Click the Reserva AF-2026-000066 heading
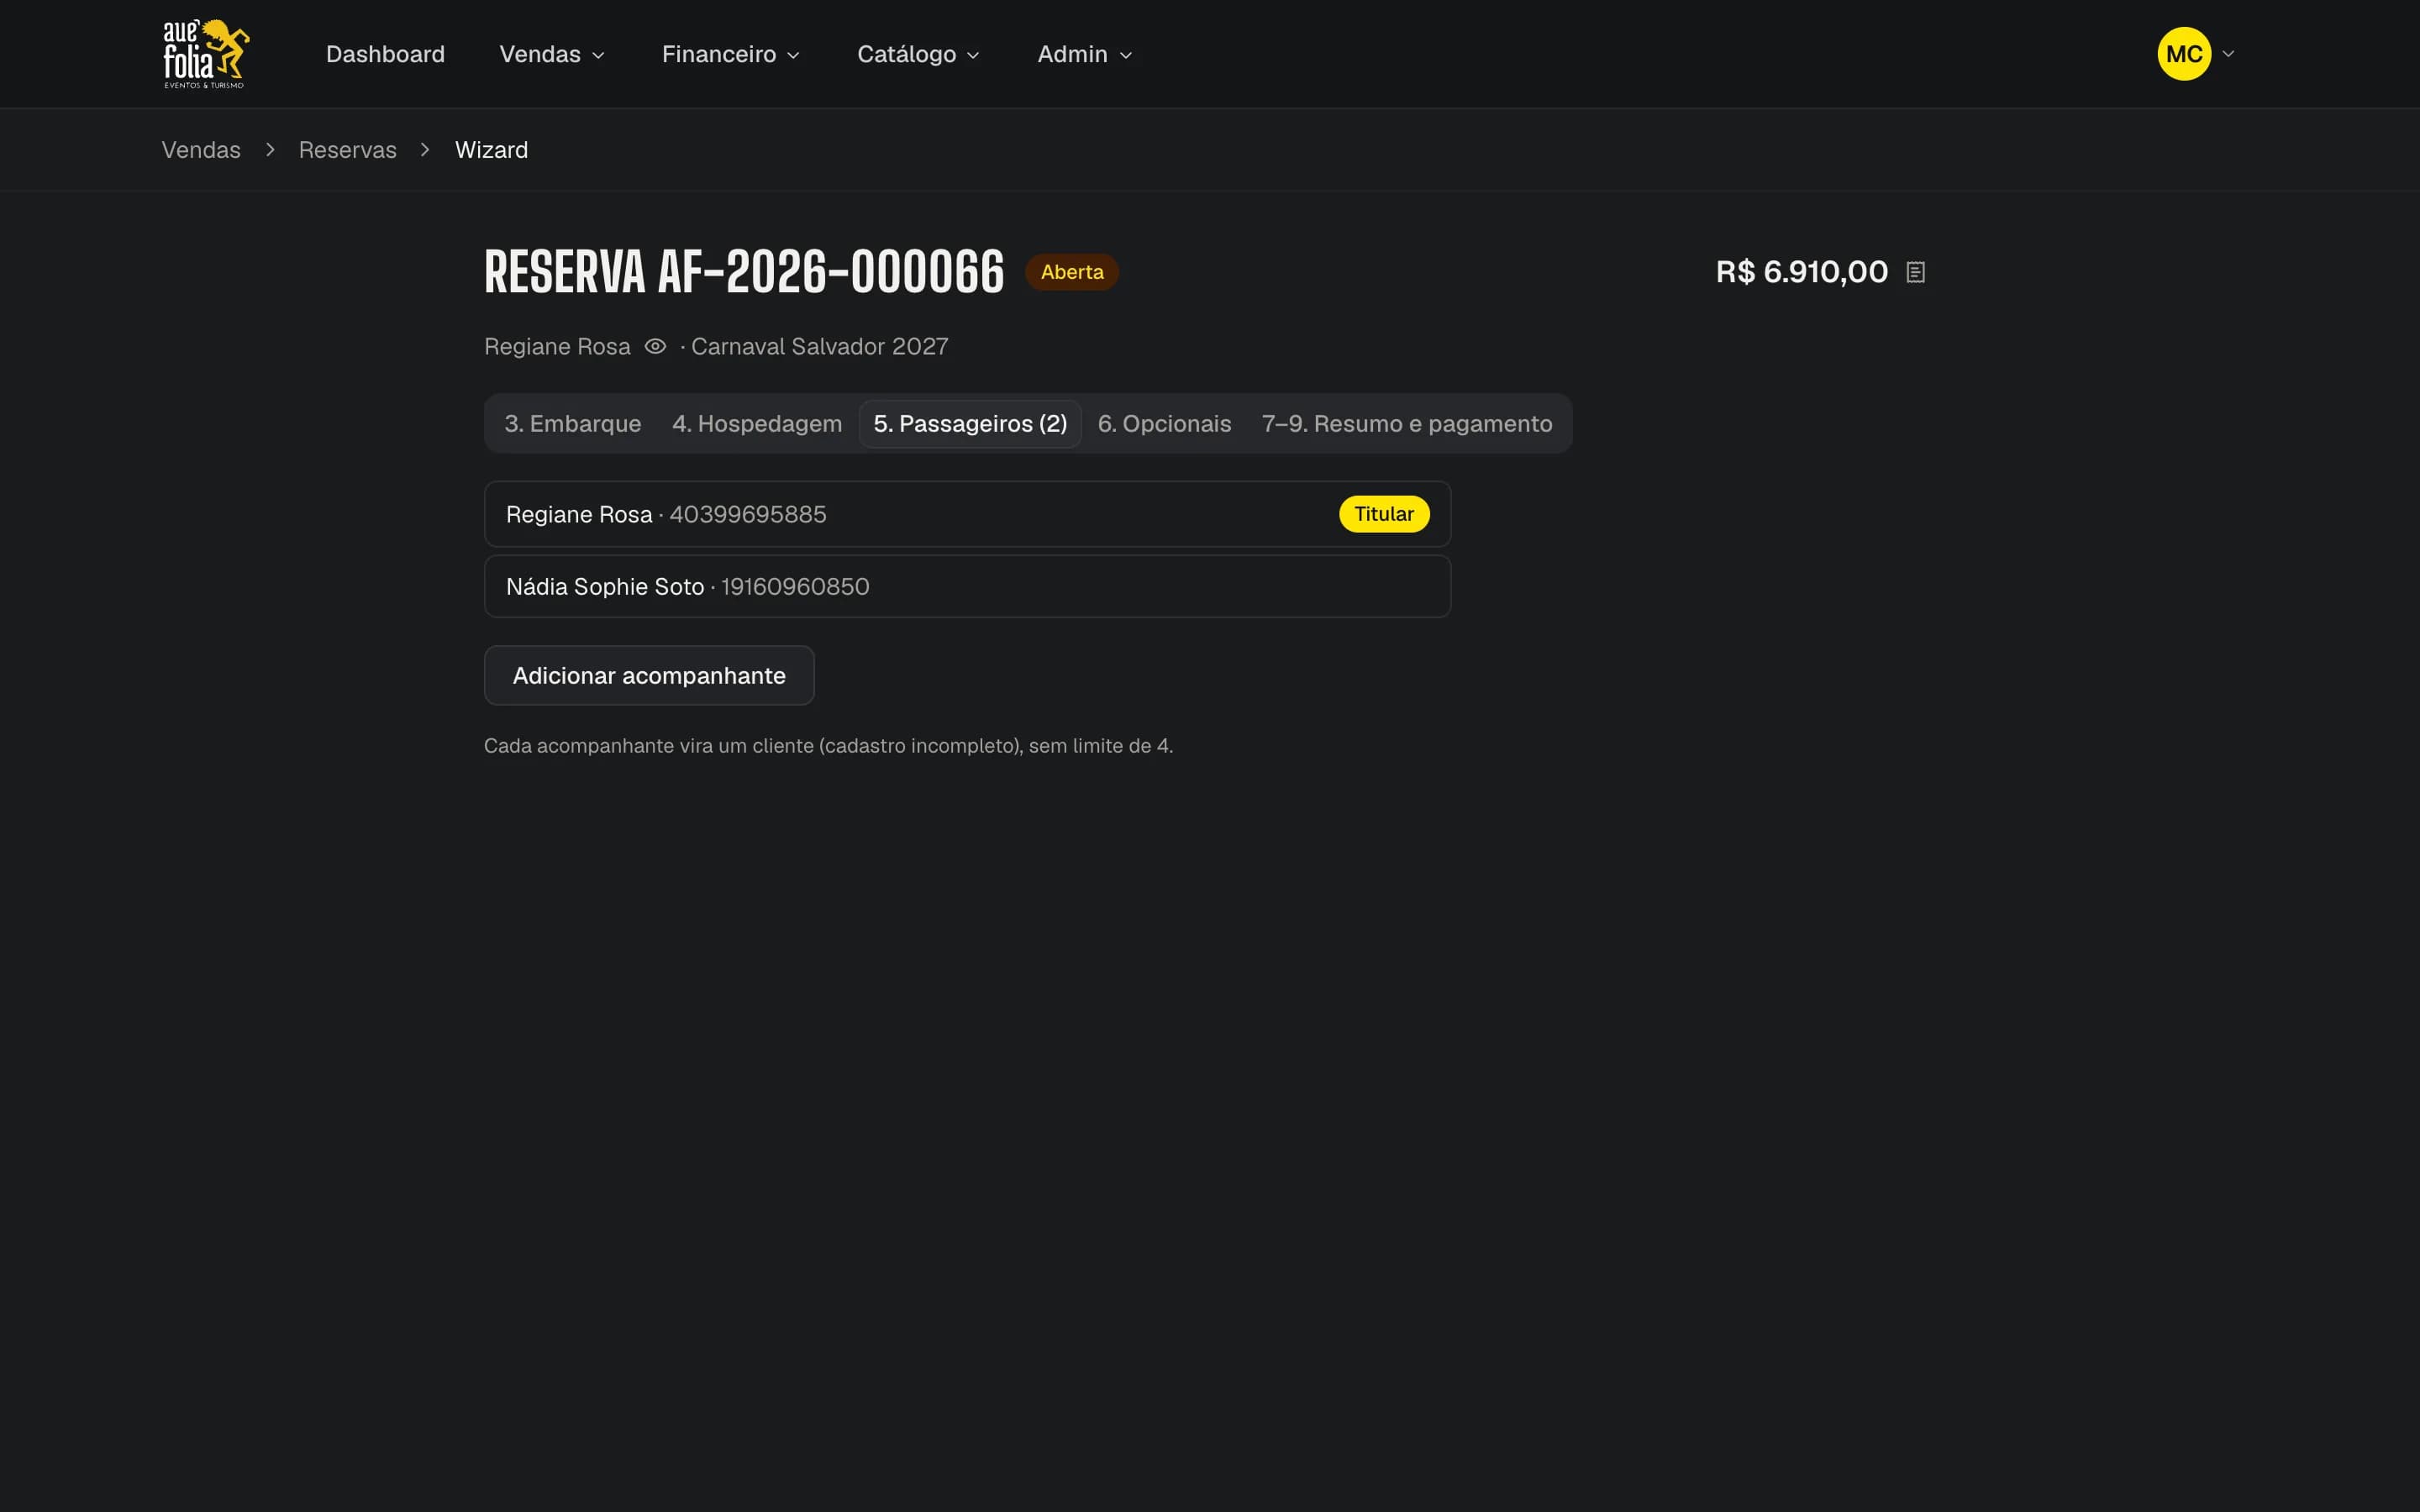The height and width of the screenshot is (1512, 2420). (744, 272)
